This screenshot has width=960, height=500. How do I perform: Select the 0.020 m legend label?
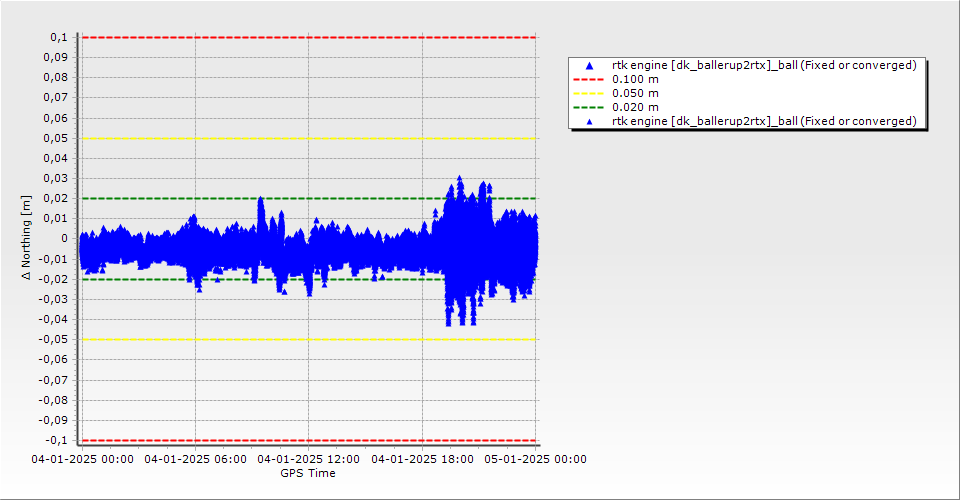tap(635, 107)
